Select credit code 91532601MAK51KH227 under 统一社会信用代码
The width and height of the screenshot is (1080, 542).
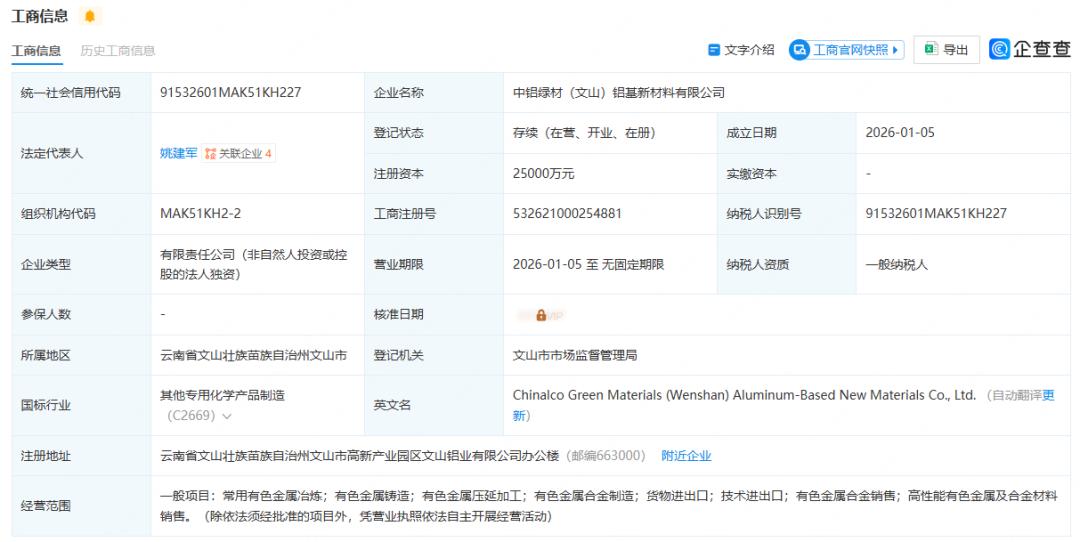coord(231,92)
